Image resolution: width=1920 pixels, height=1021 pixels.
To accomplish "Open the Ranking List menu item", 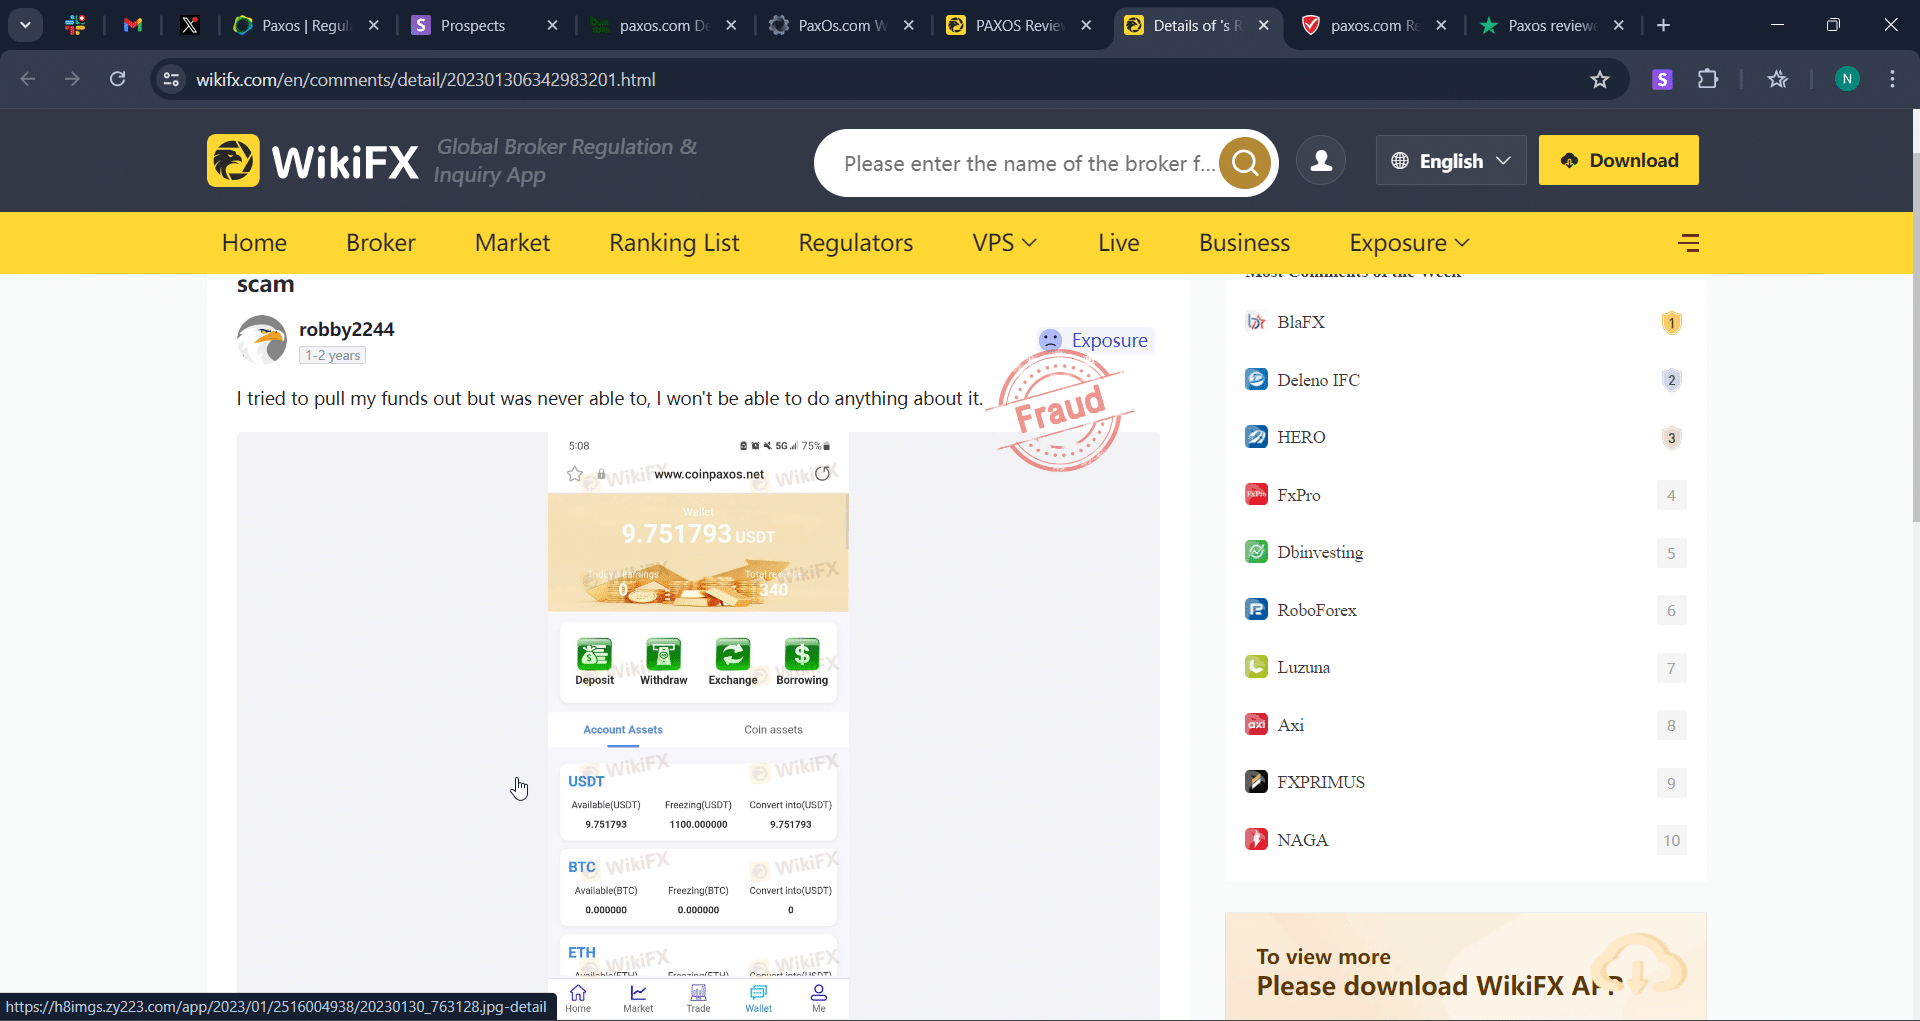I will pos(674,243).
